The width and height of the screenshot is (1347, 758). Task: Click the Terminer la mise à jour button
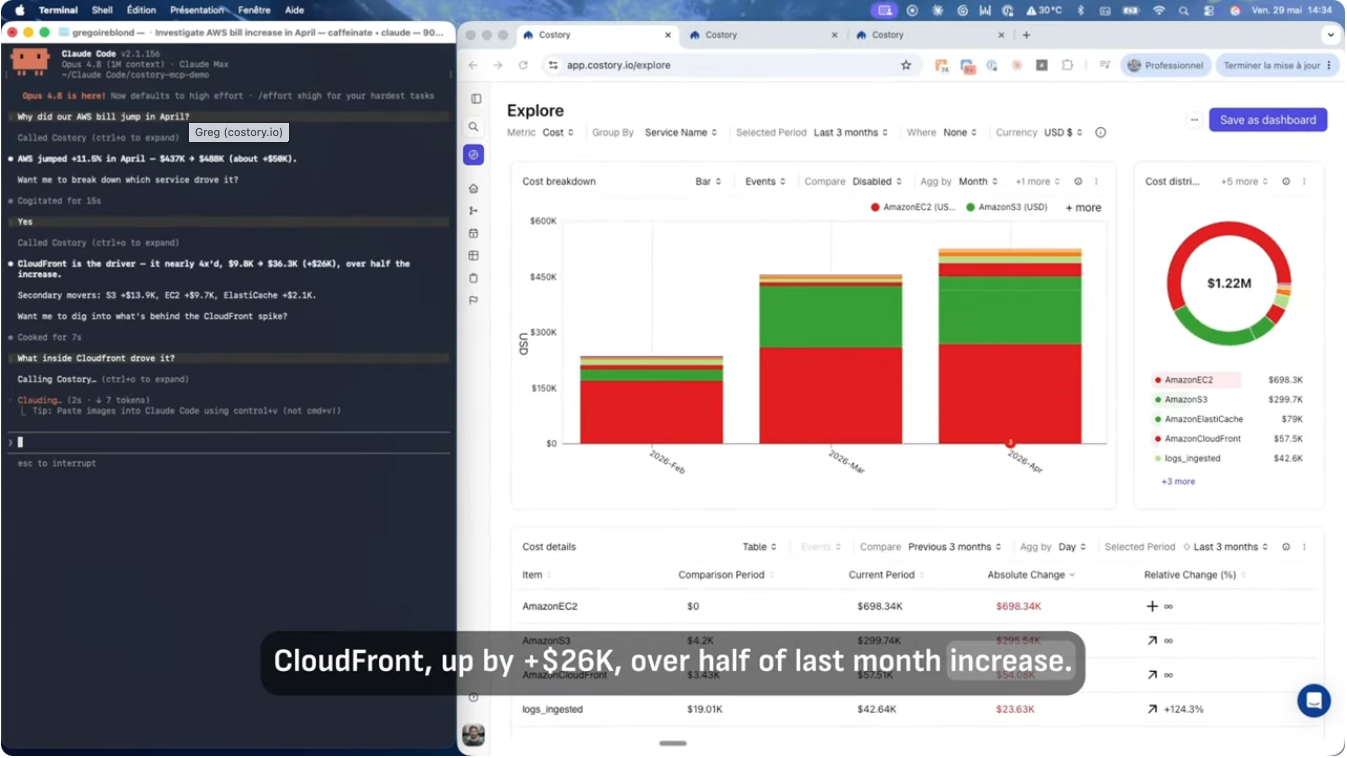1277,65
